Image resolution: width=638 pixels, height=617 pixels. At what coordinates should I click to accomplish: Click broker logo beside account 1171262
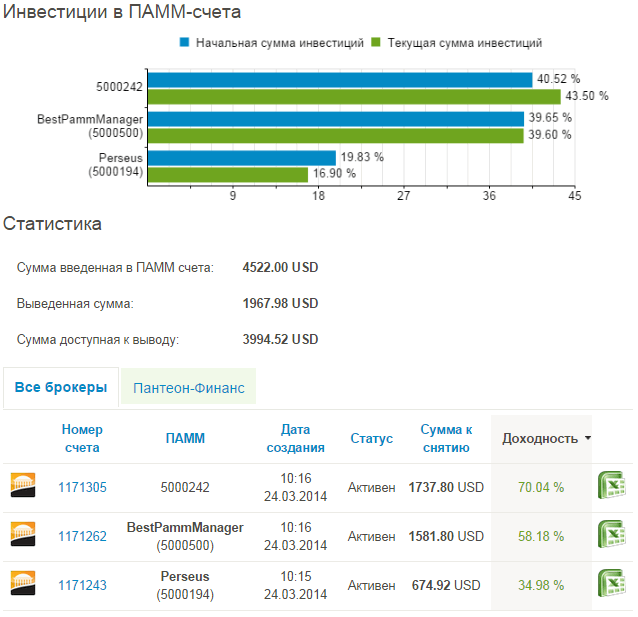click(23, 534)
